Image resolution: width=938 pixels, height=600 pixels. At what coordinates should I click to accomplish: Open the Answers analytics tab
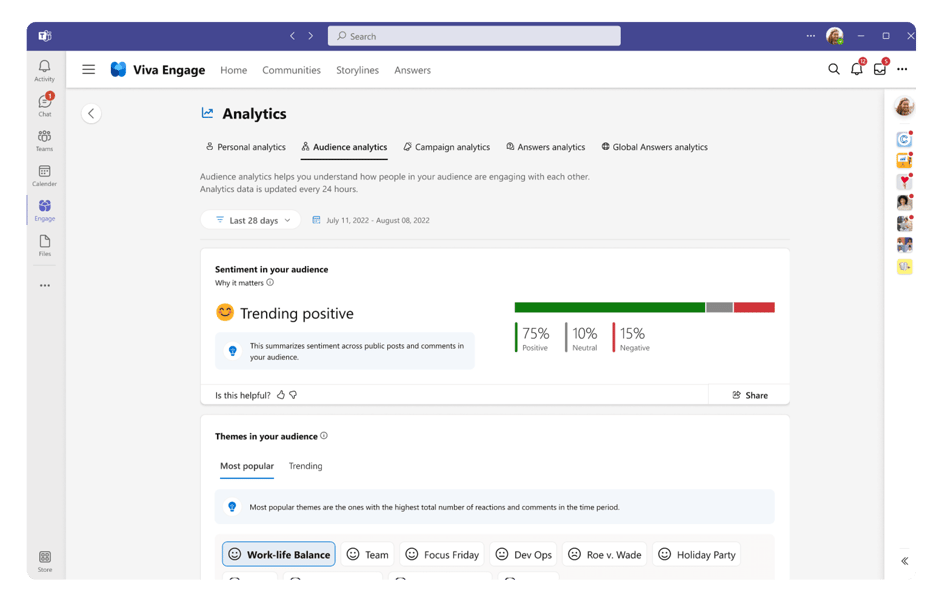[546, 147]
